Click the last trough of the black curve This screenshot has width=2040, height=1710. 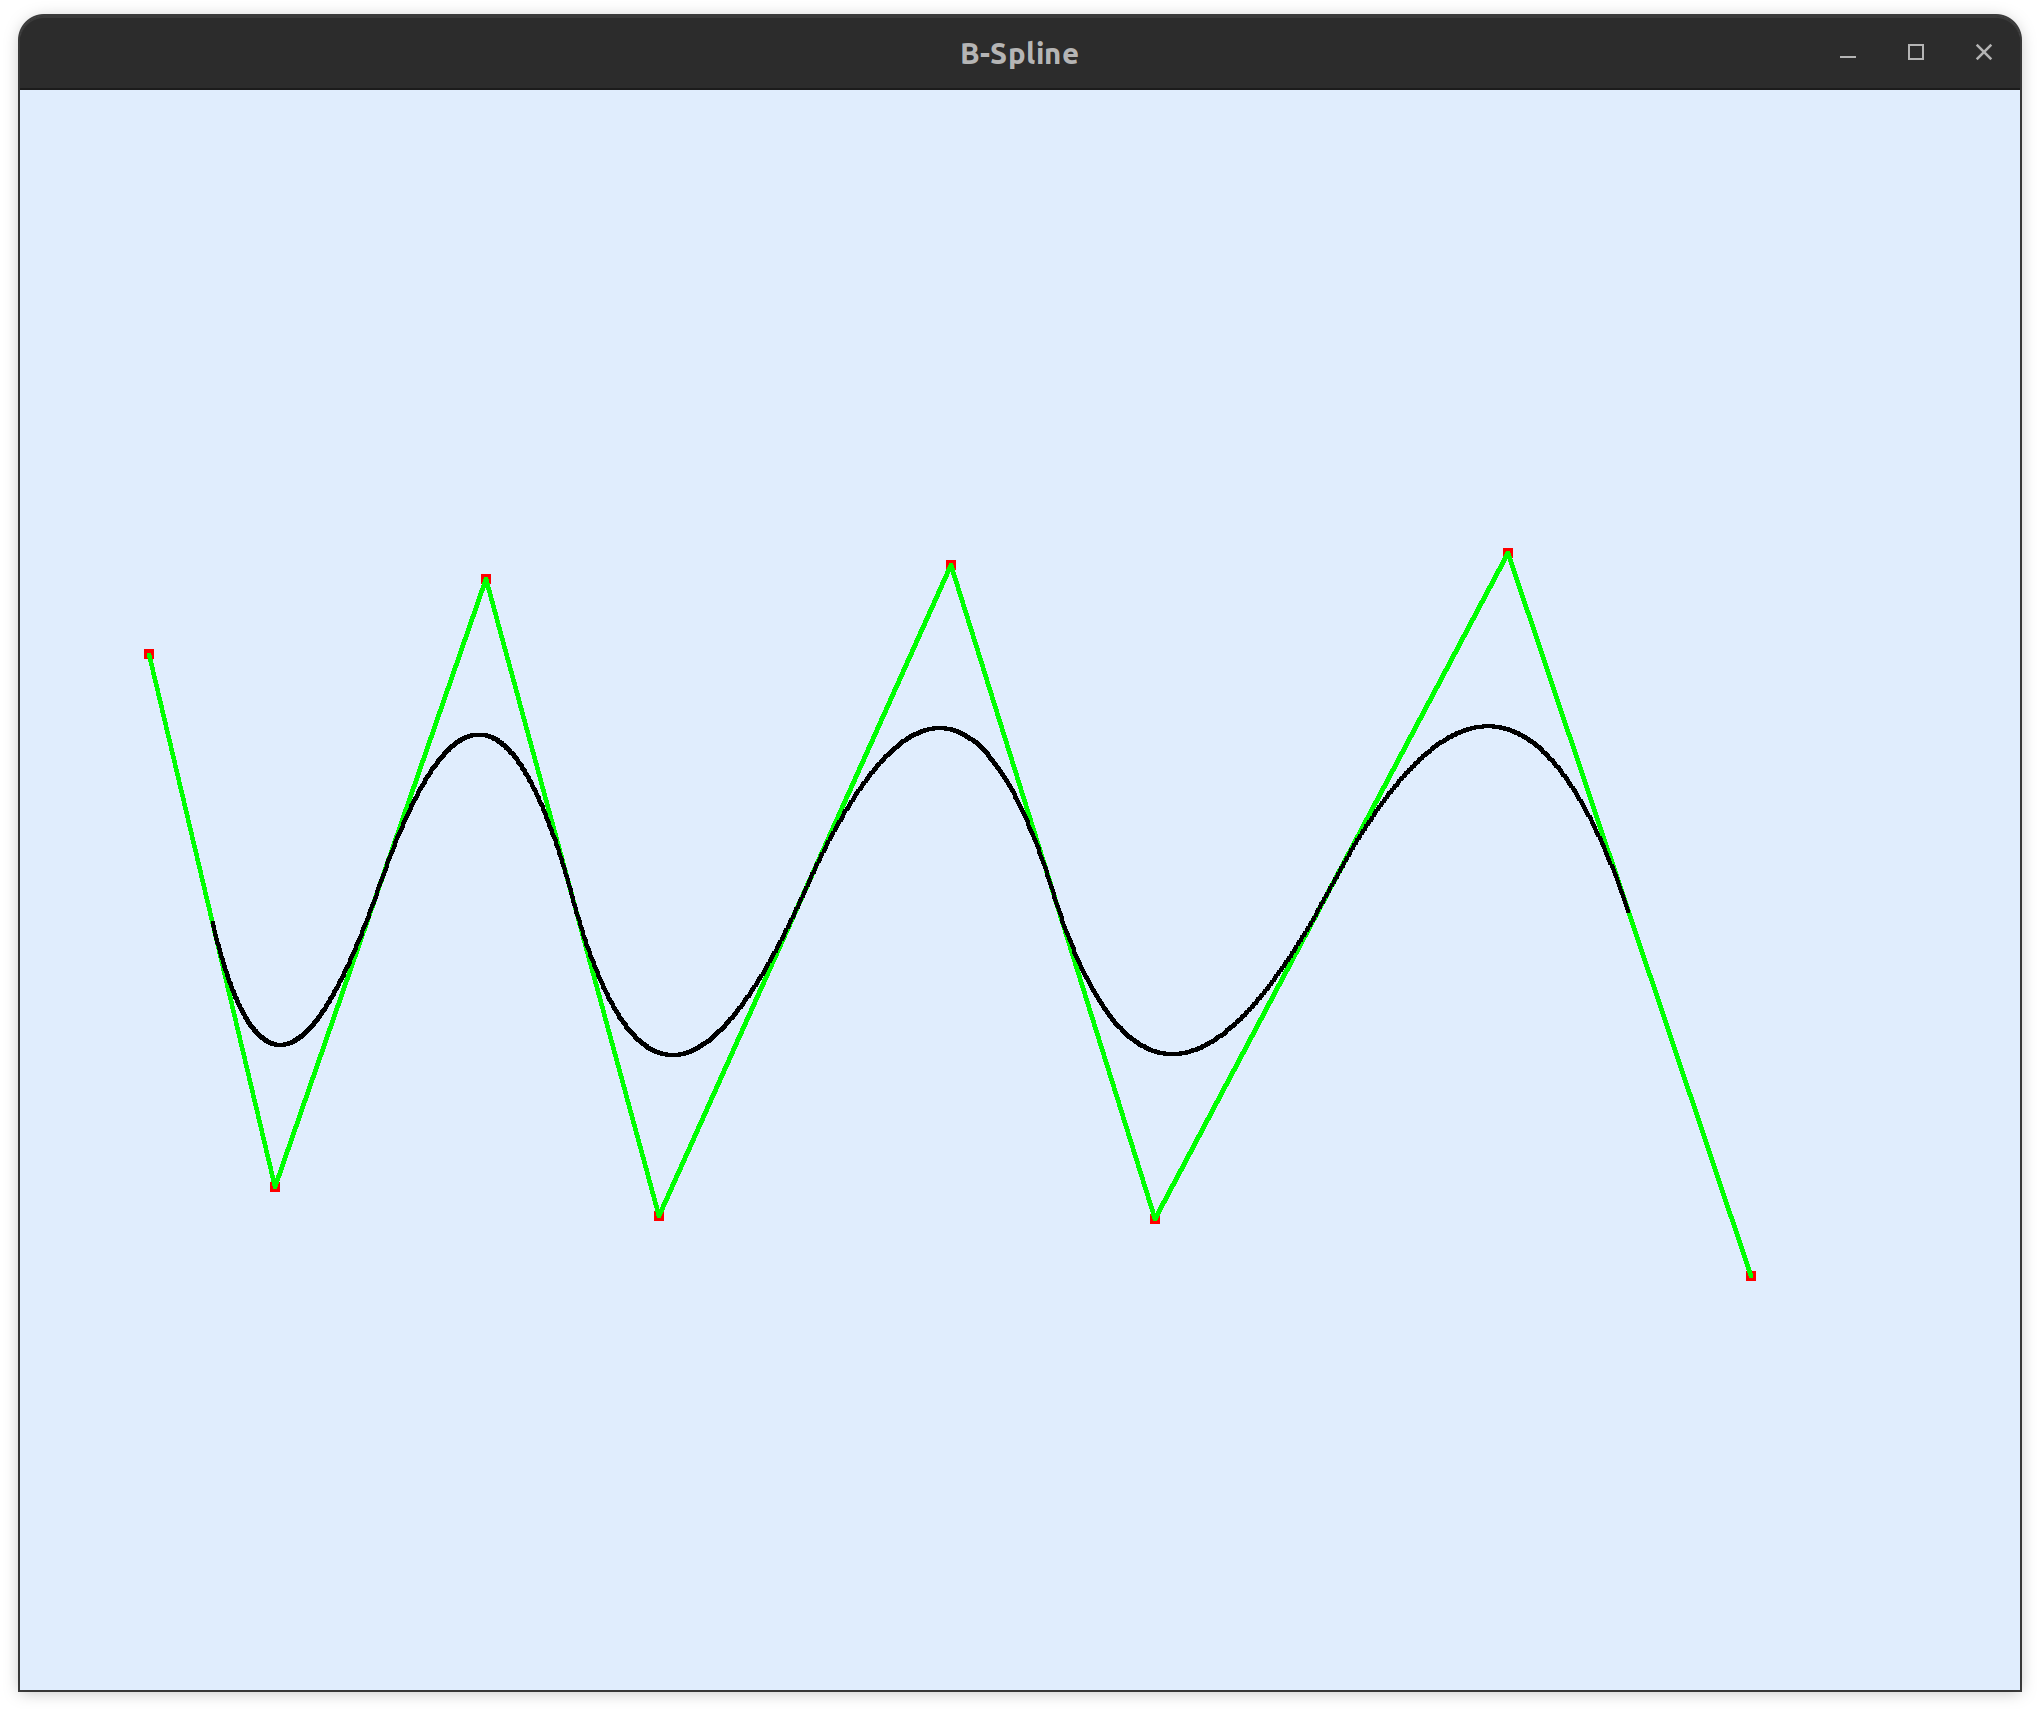point(1172,1053)
